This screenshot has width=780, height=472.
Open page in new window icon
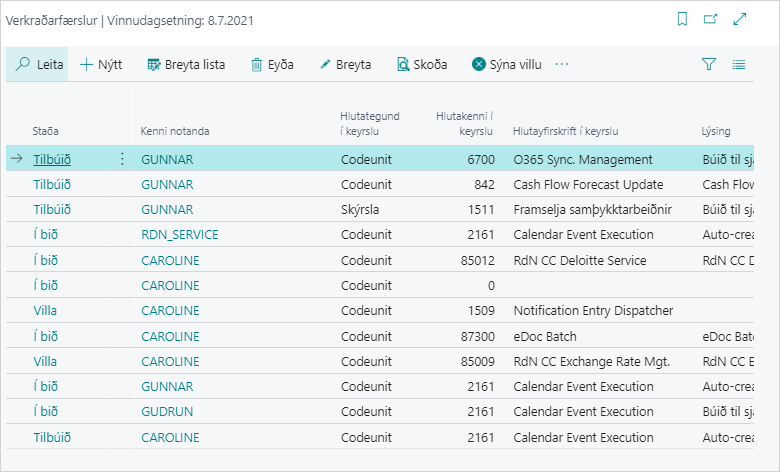pos(711,19)
